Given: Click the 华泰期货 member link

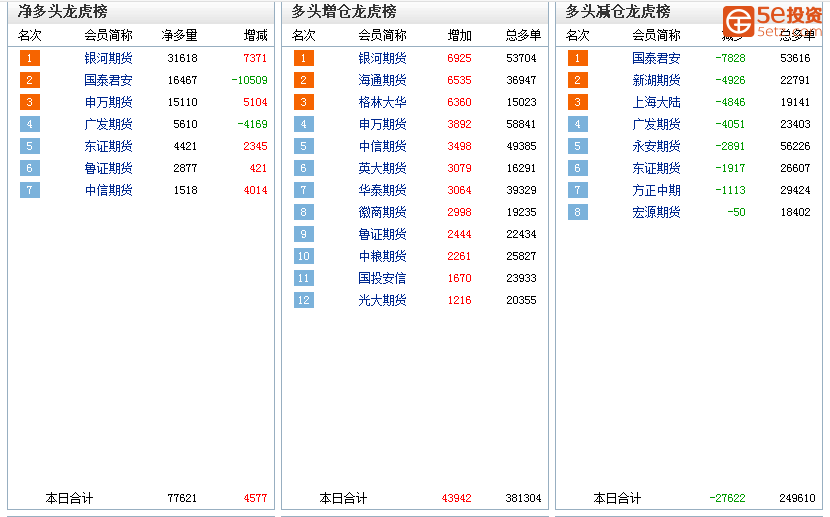Looking at the screenshot, I should tap(382, 190).
